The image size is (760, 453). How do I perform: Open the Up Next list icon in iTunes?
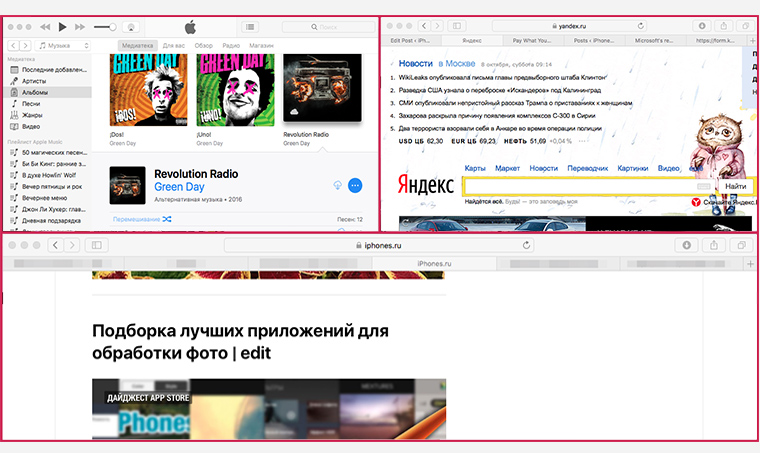point(250,27)
